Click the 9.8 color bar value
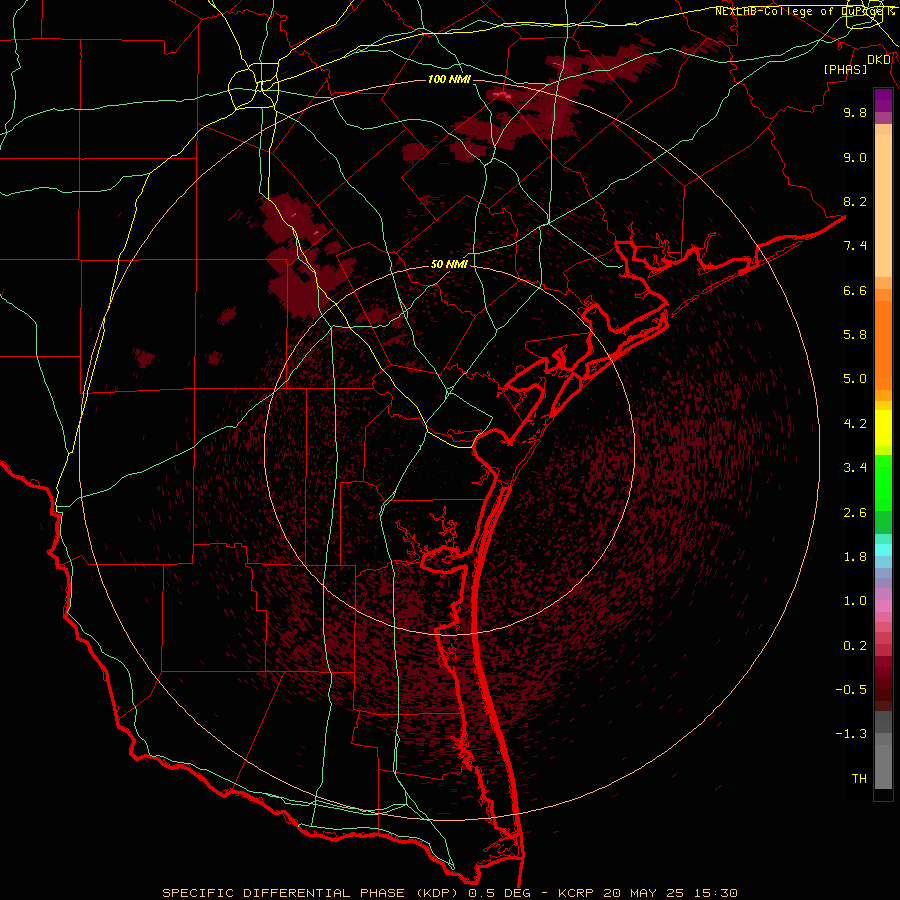900x900 pixels. tap(855, 112)
